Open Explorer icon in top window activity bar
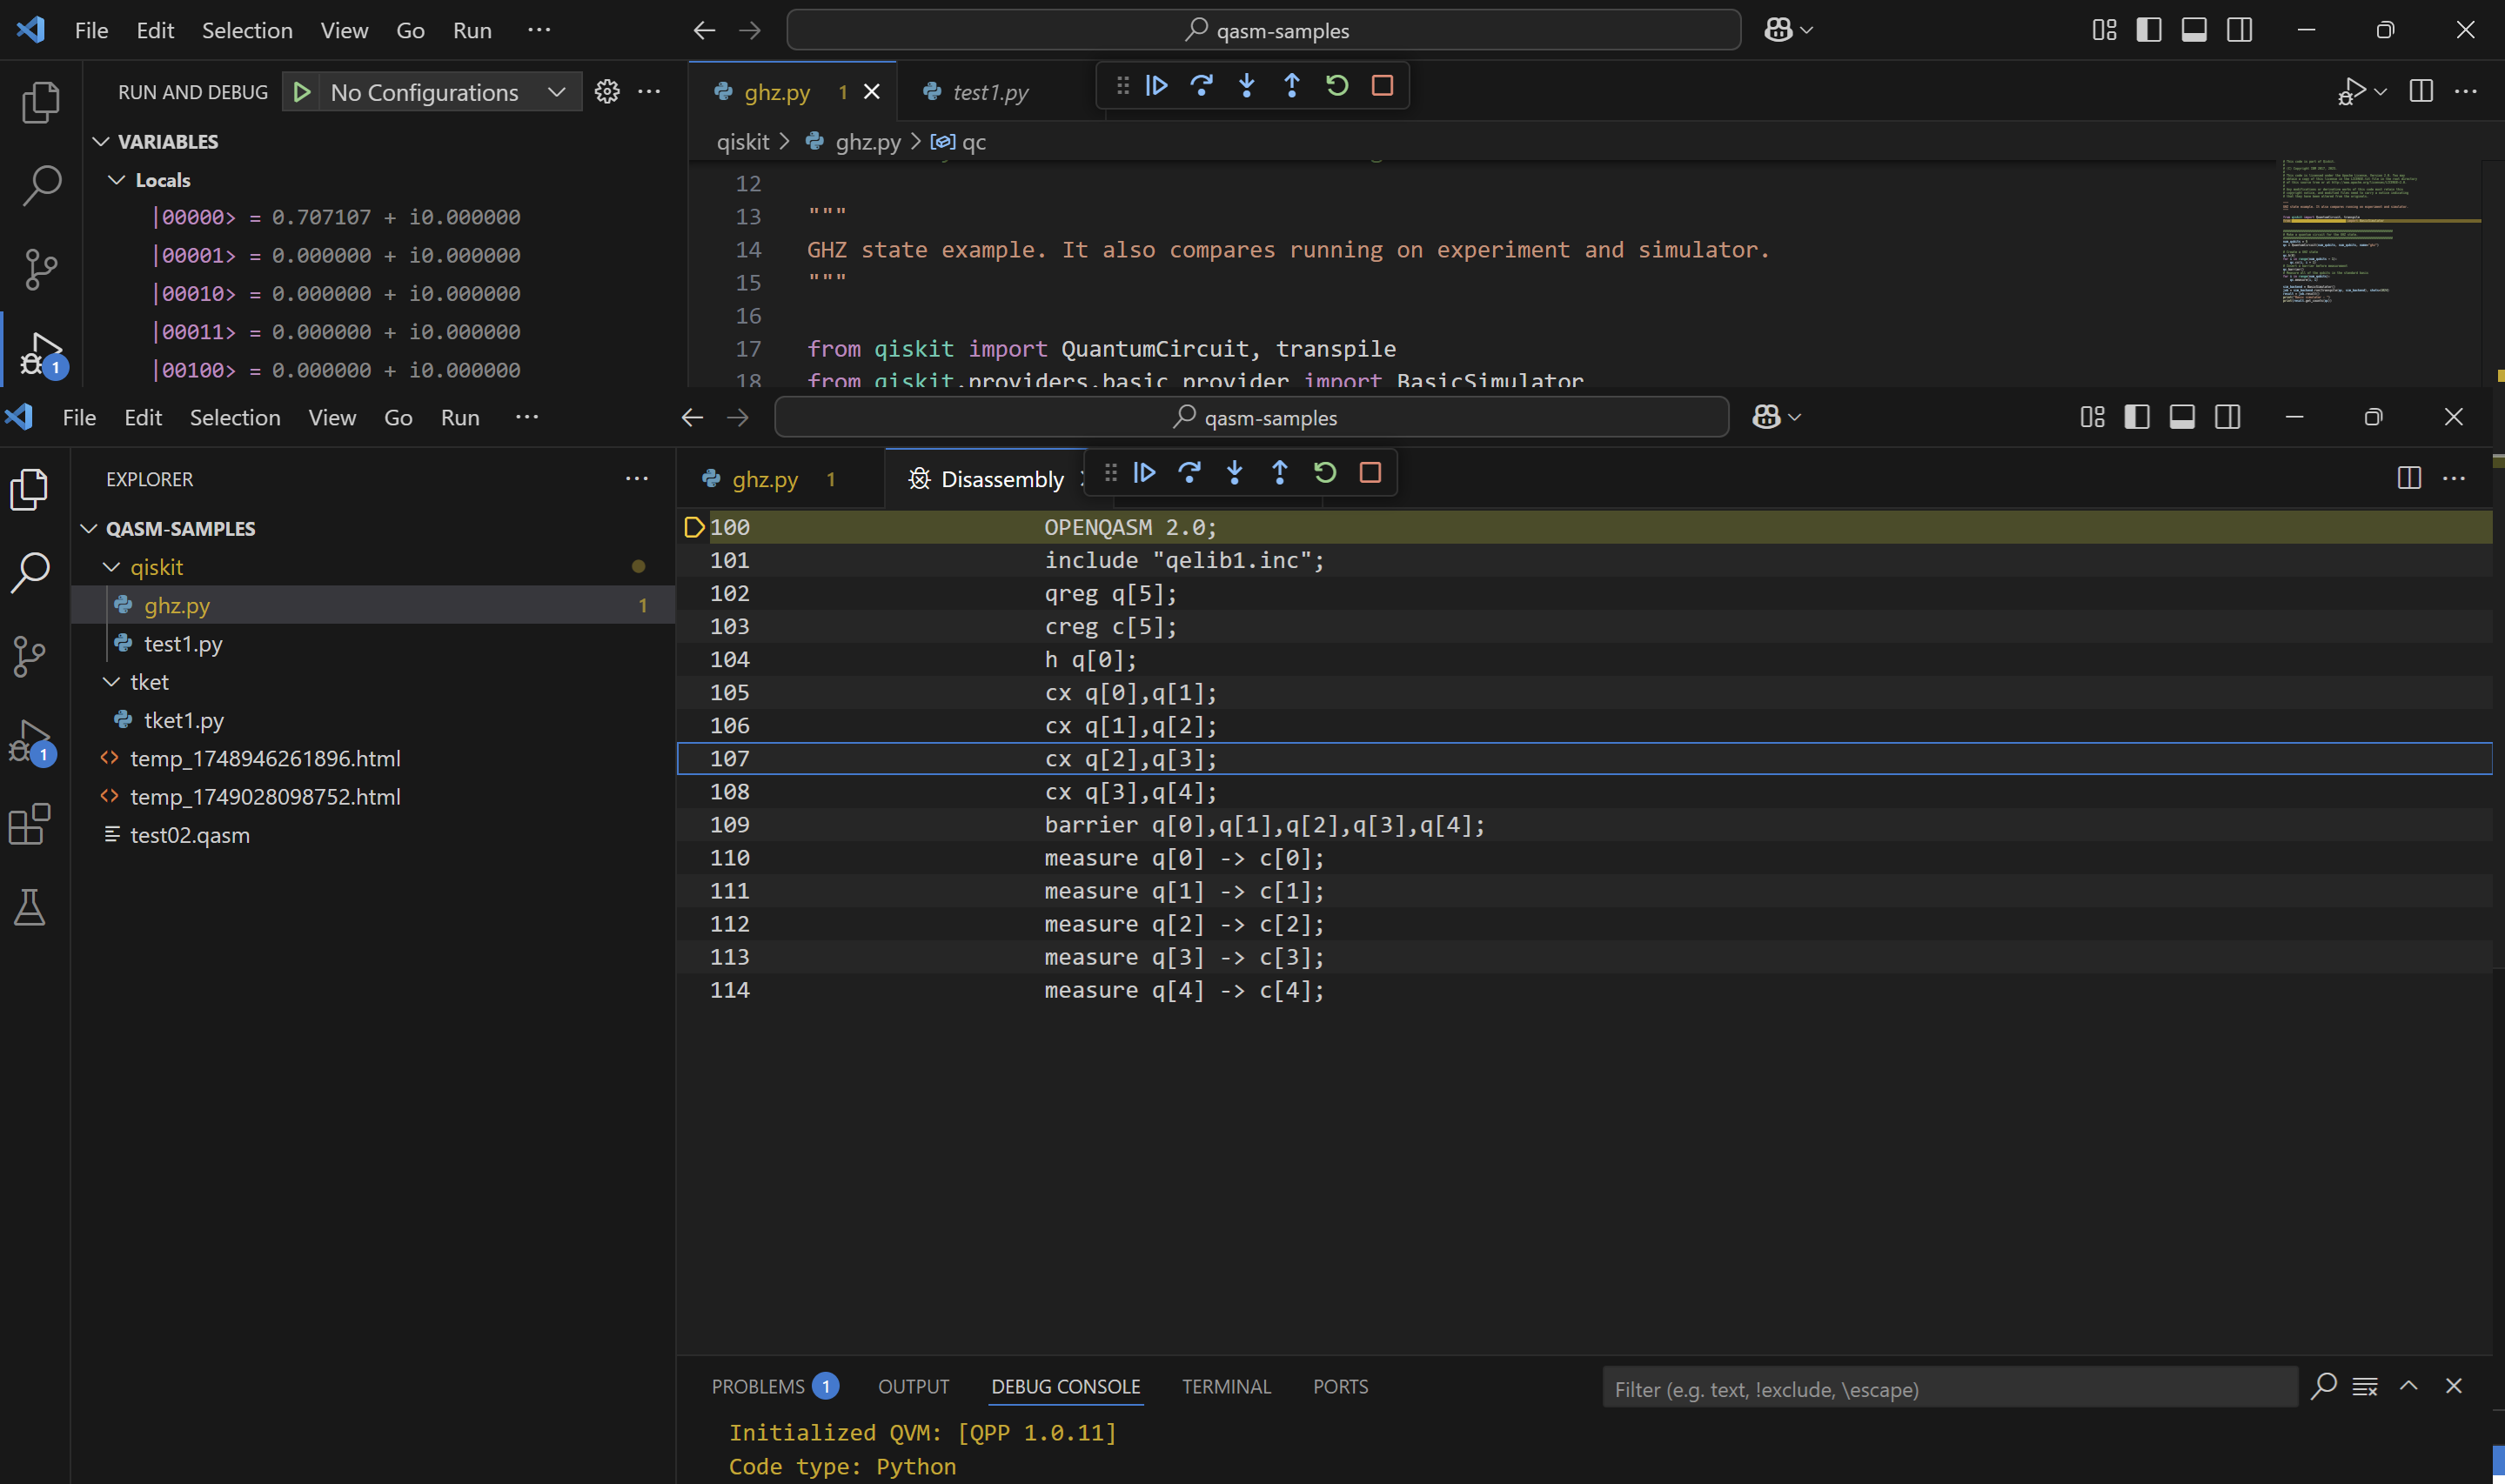The width and height of the screenshot is (2505, 1484). pyautogui.click(x=41, y=102)
